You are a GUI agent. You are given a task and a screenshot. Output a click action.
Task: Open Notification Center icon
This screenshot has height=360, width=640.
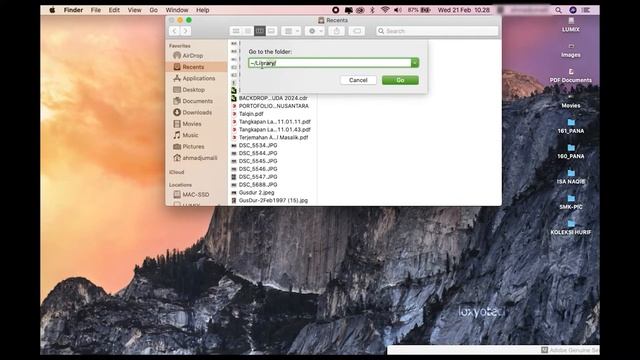pos(586,10)
